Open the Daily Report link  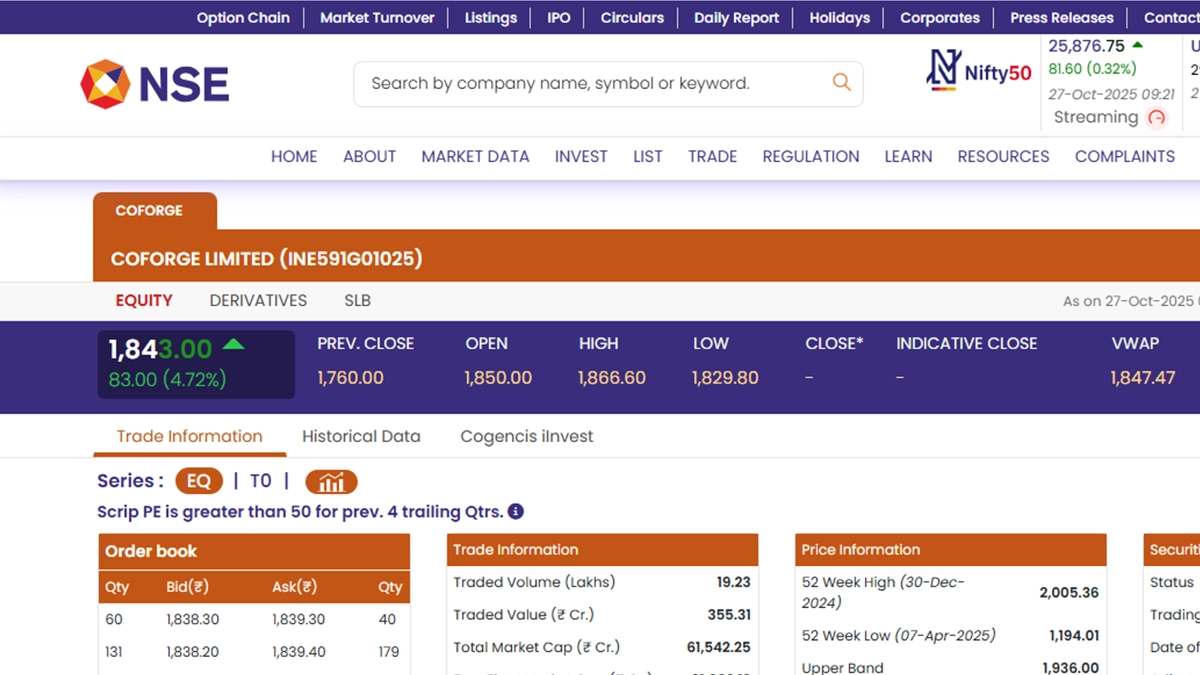pyautogui.click(x=736, y=17)
